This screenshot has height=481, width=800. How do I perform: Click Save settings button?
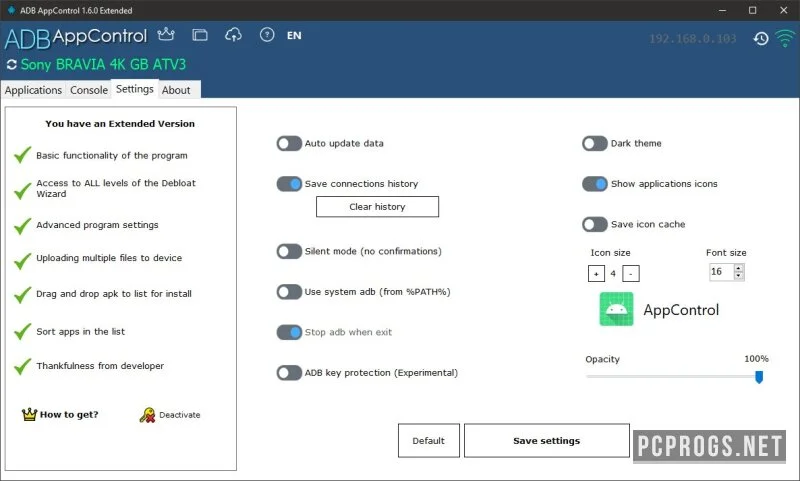tap(546, 441)
